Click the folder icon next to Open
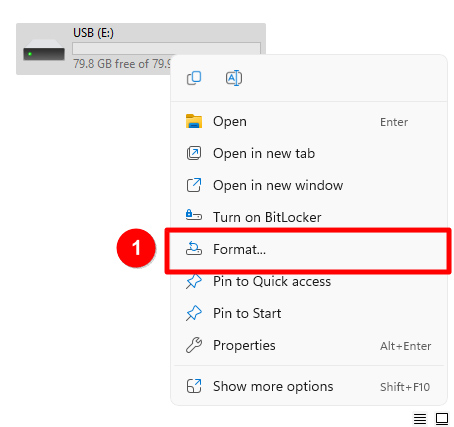 pos(194,121)
